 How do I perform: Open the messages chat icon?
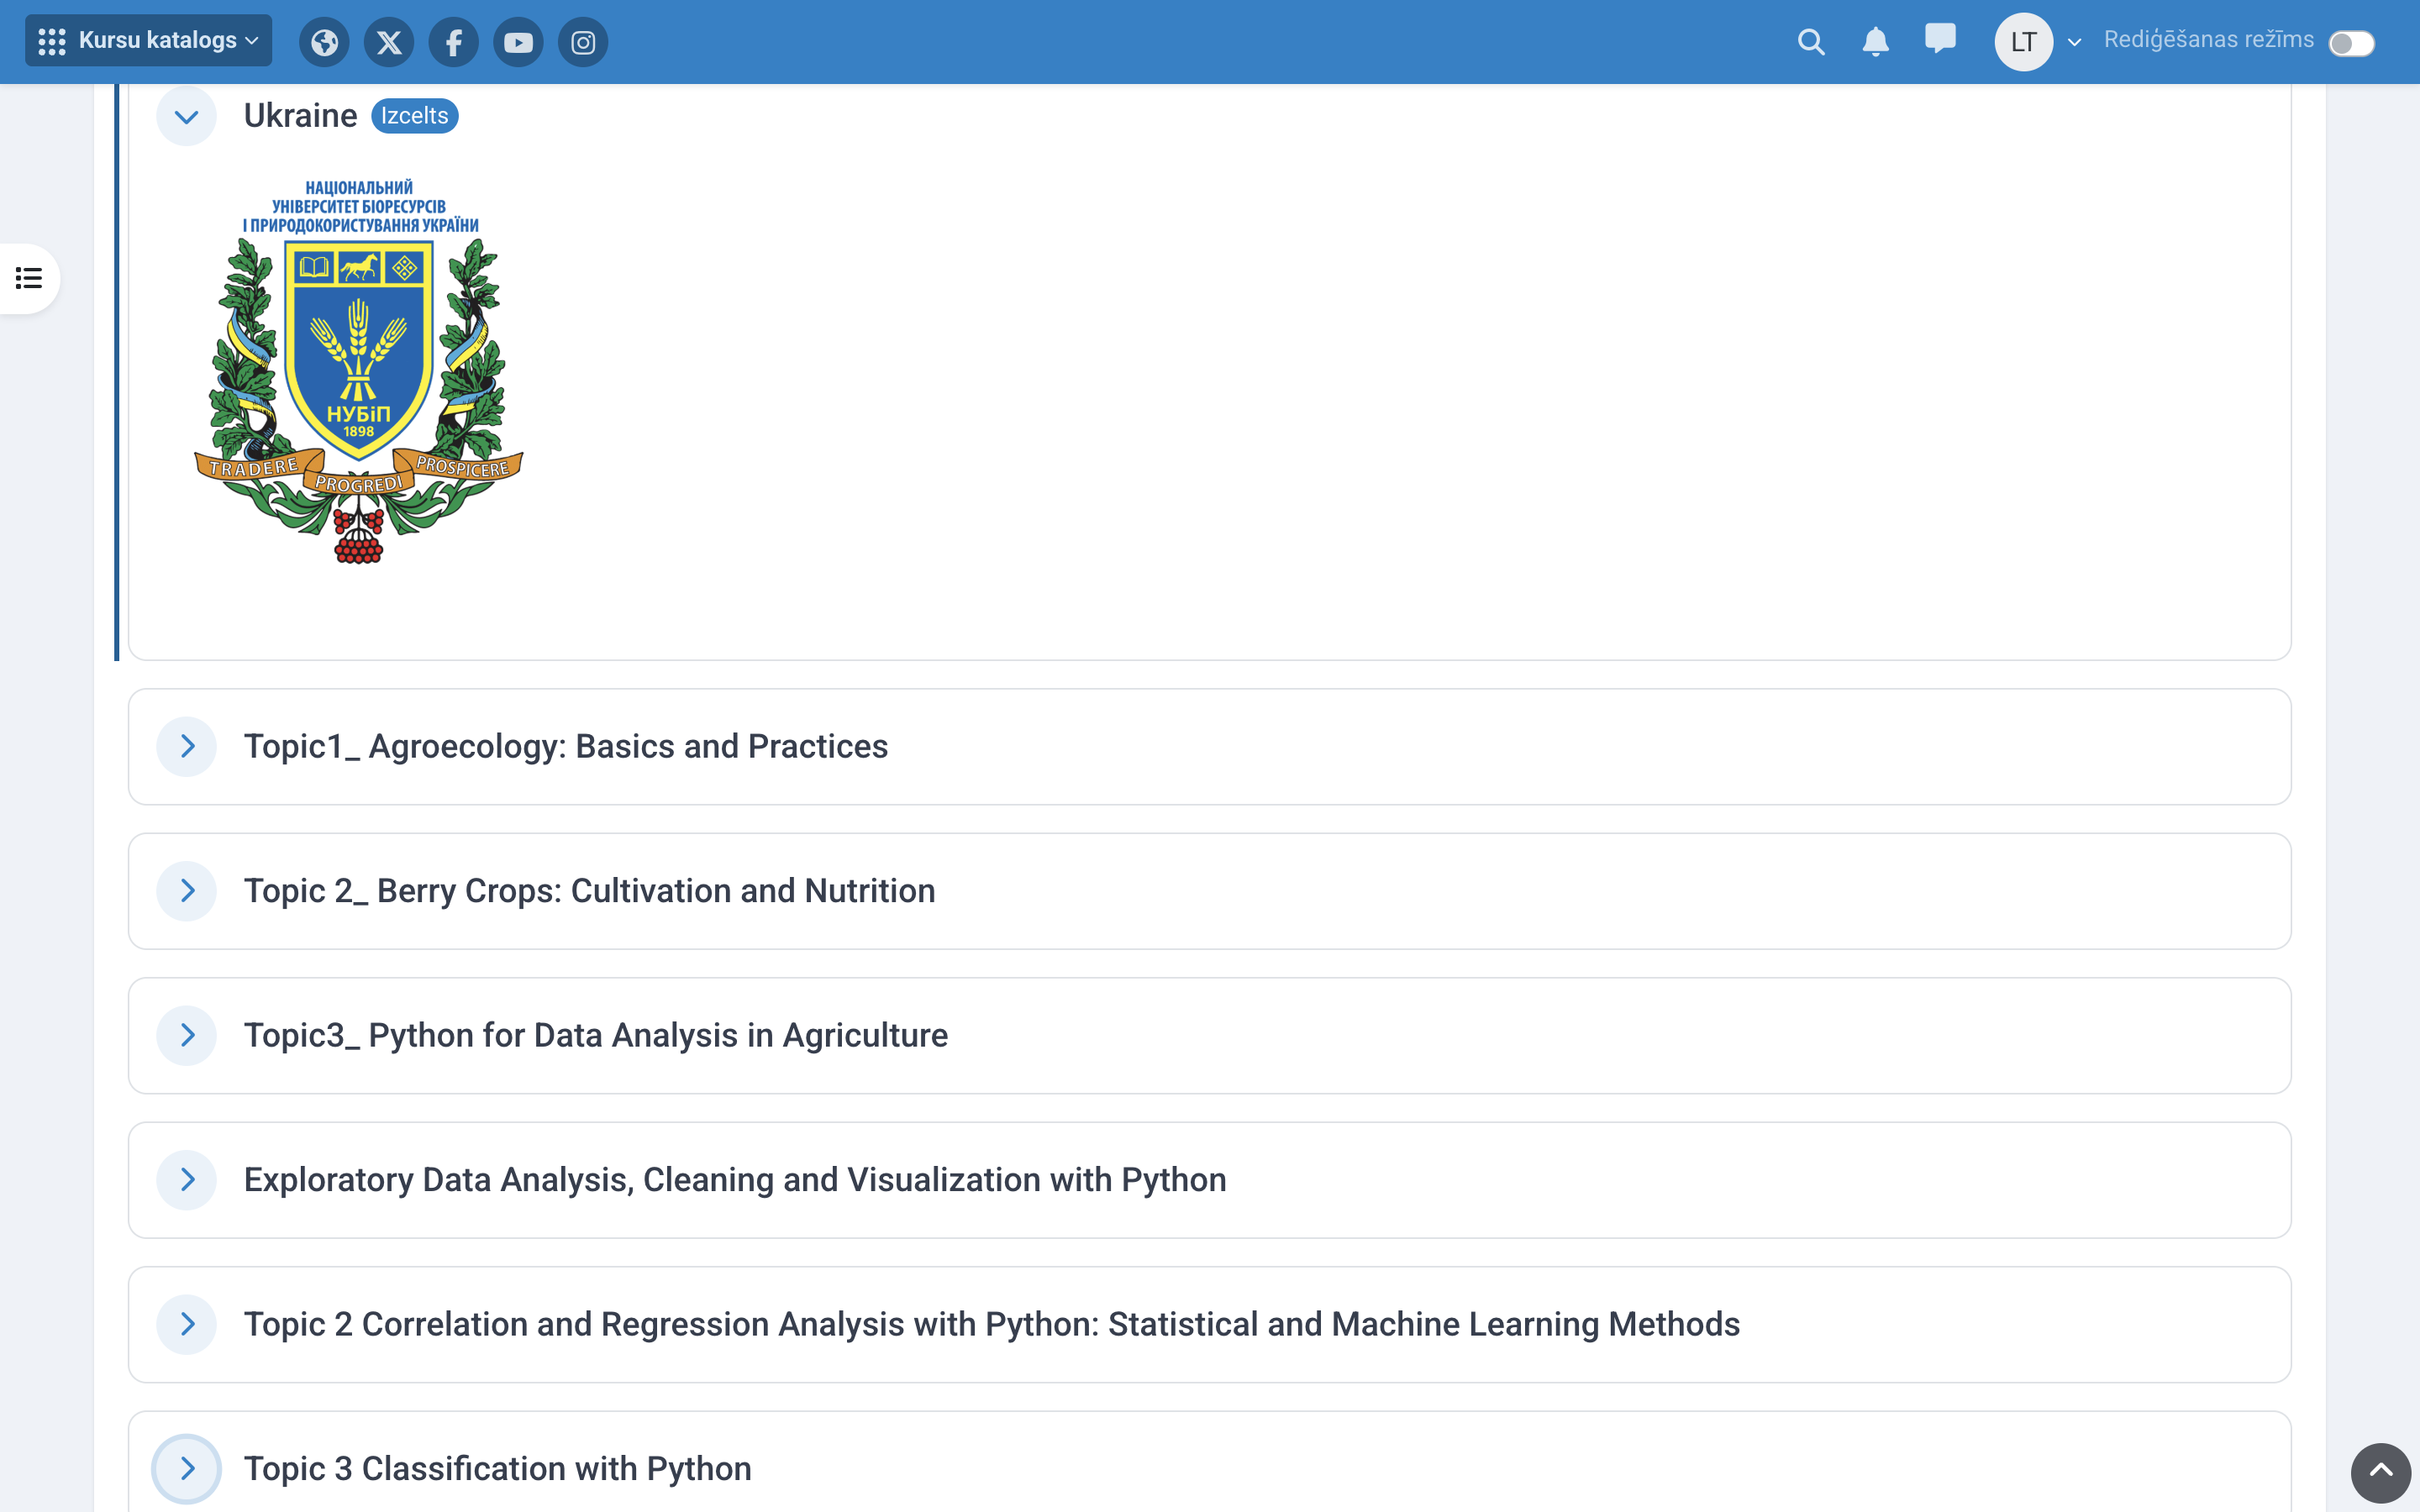(1940, 40)
